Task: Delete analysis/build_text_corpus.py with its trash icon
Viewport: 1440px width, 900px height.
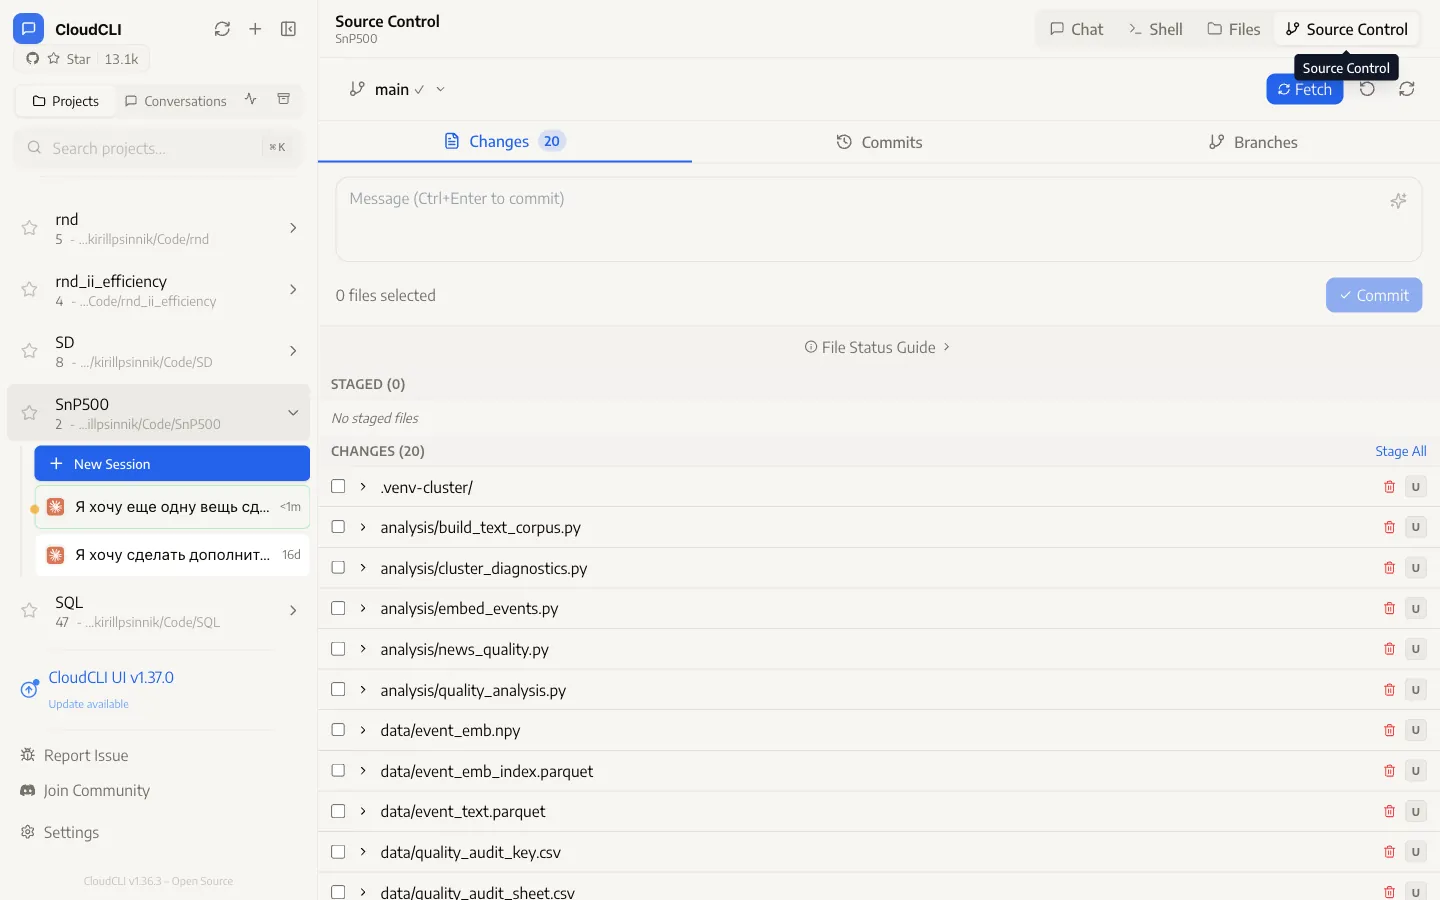Action: tap(1389, 527)
